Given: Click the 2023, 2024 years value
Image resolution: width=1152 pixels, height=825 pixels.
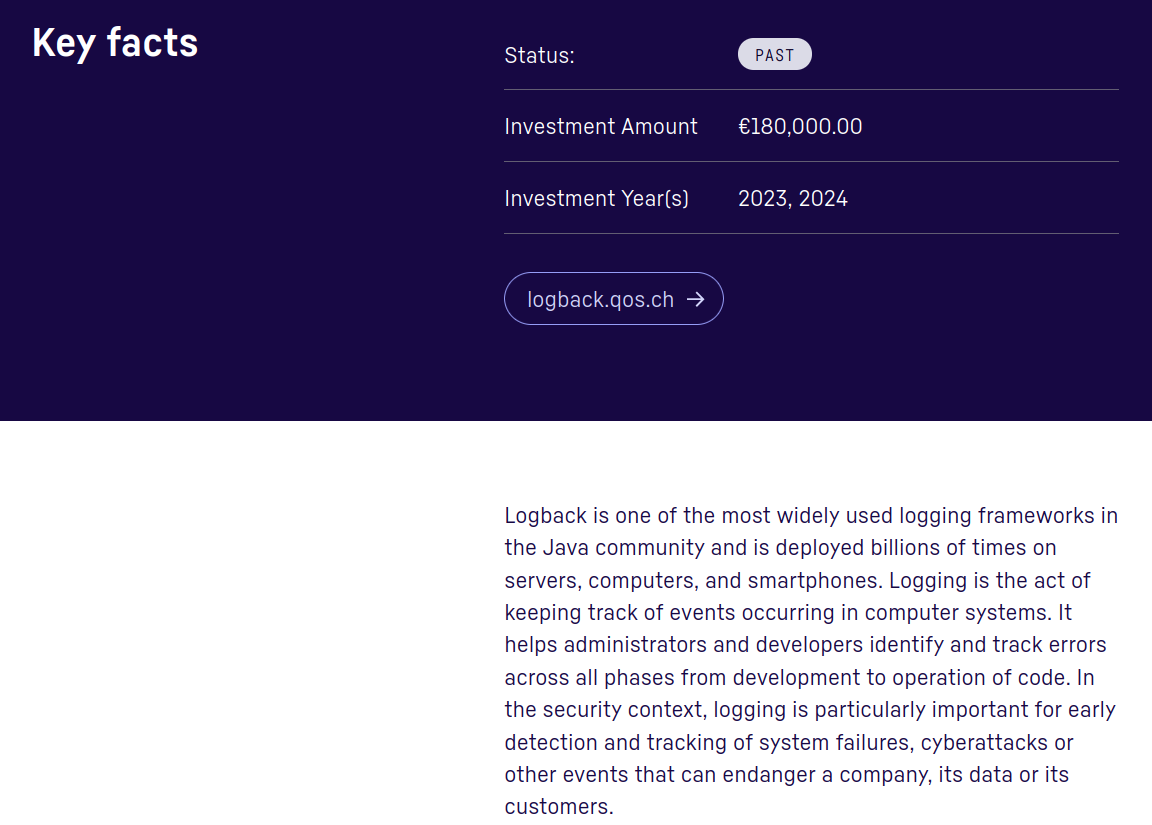Looking at the screenshot, I should pos(792,199).
